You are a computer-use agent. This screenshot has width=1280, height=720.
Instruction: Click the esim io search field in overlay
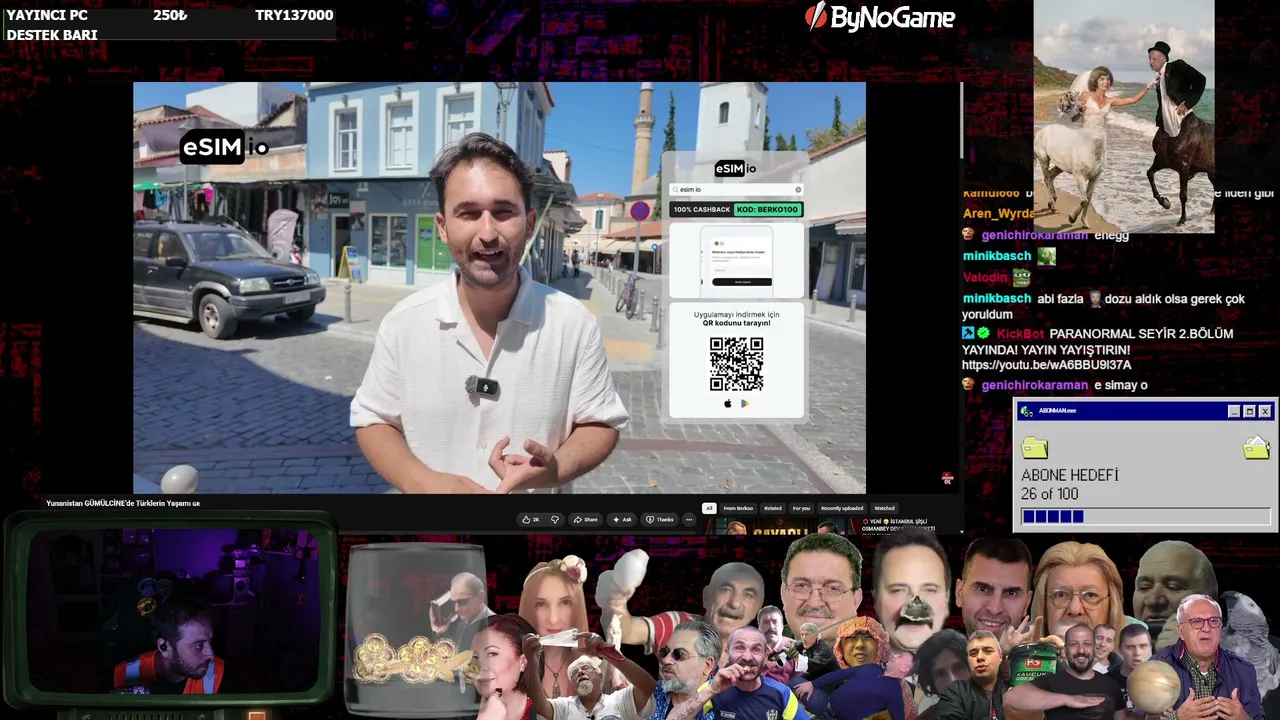[x=736, y=189]
